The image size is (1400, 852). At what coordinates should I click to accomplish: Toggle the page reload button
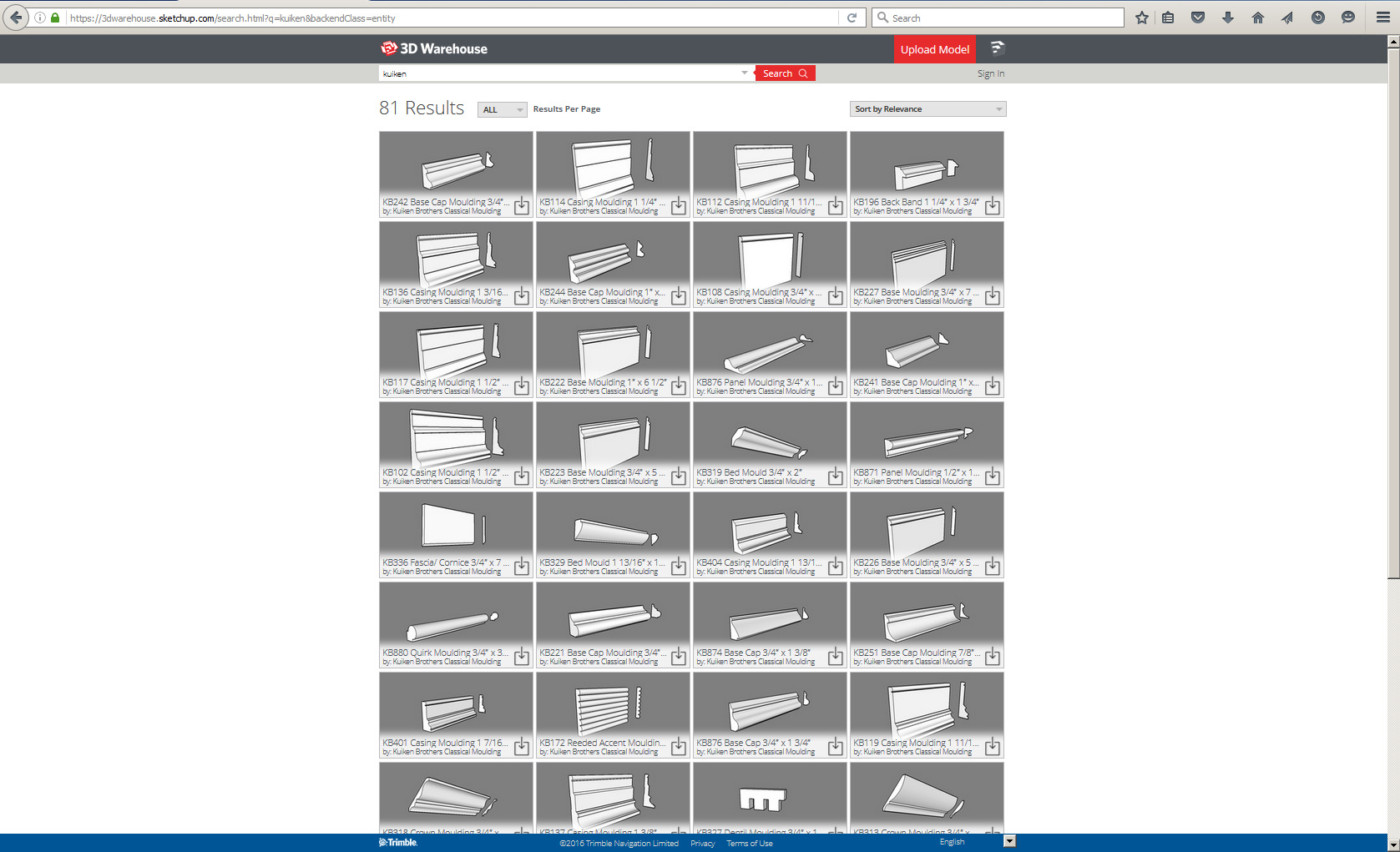click(x=851, y=16)
